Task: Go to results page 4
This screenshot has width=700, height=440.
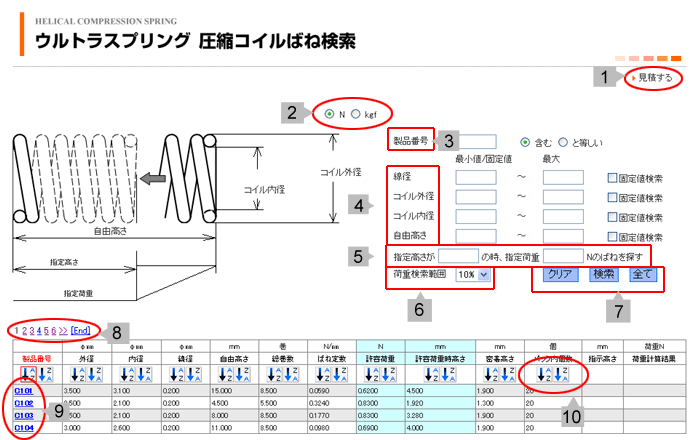Action: pos(39,331)
